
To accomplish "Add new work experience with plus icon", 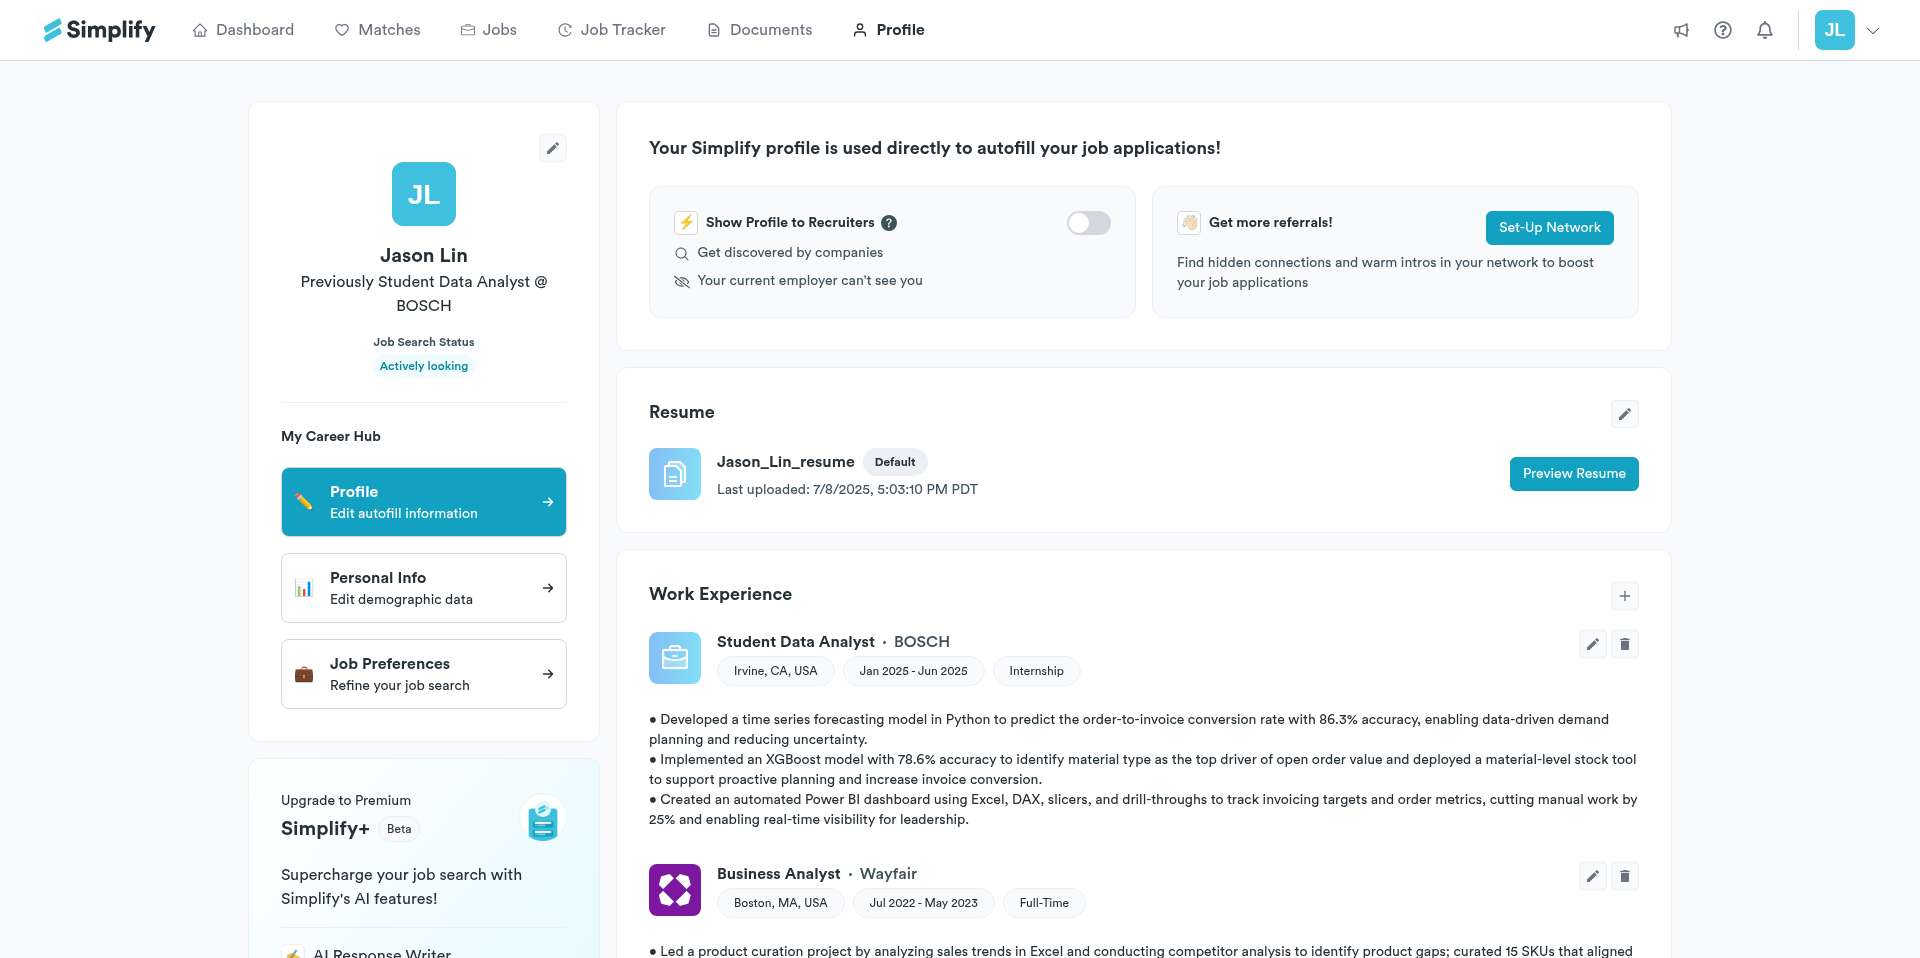I will pos(1625,596).
